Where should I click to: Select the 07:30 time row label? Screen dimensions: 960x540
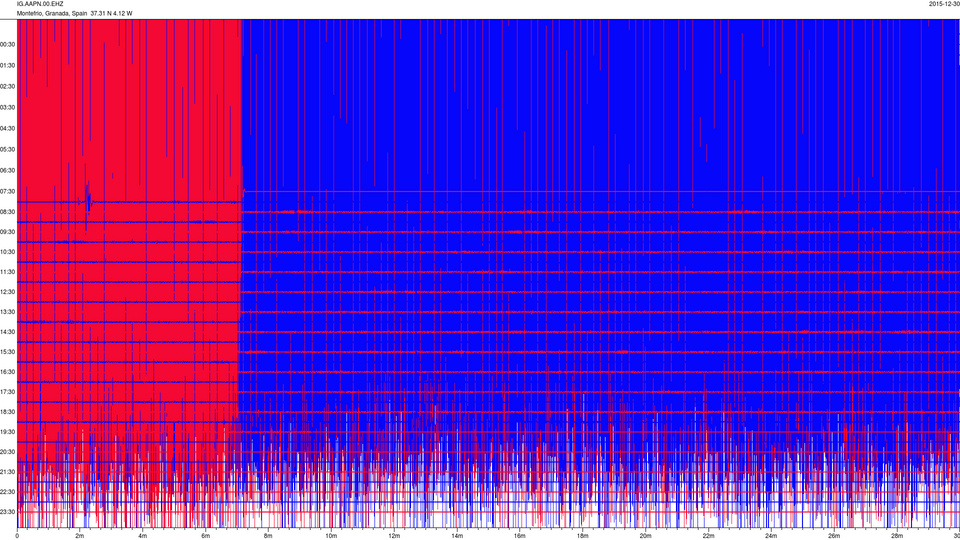click(7, 192)
